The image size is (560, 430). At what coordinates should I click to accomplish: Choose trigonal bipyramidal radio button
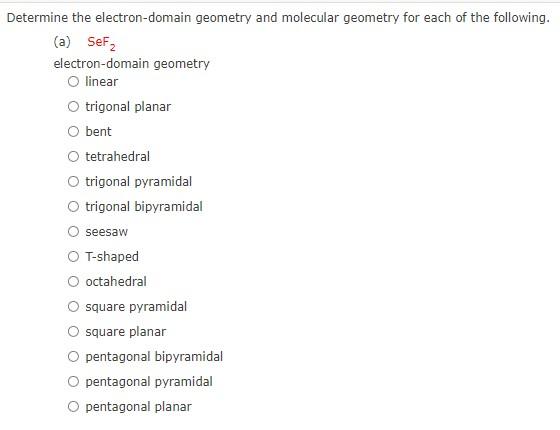[x=73, y=206]
